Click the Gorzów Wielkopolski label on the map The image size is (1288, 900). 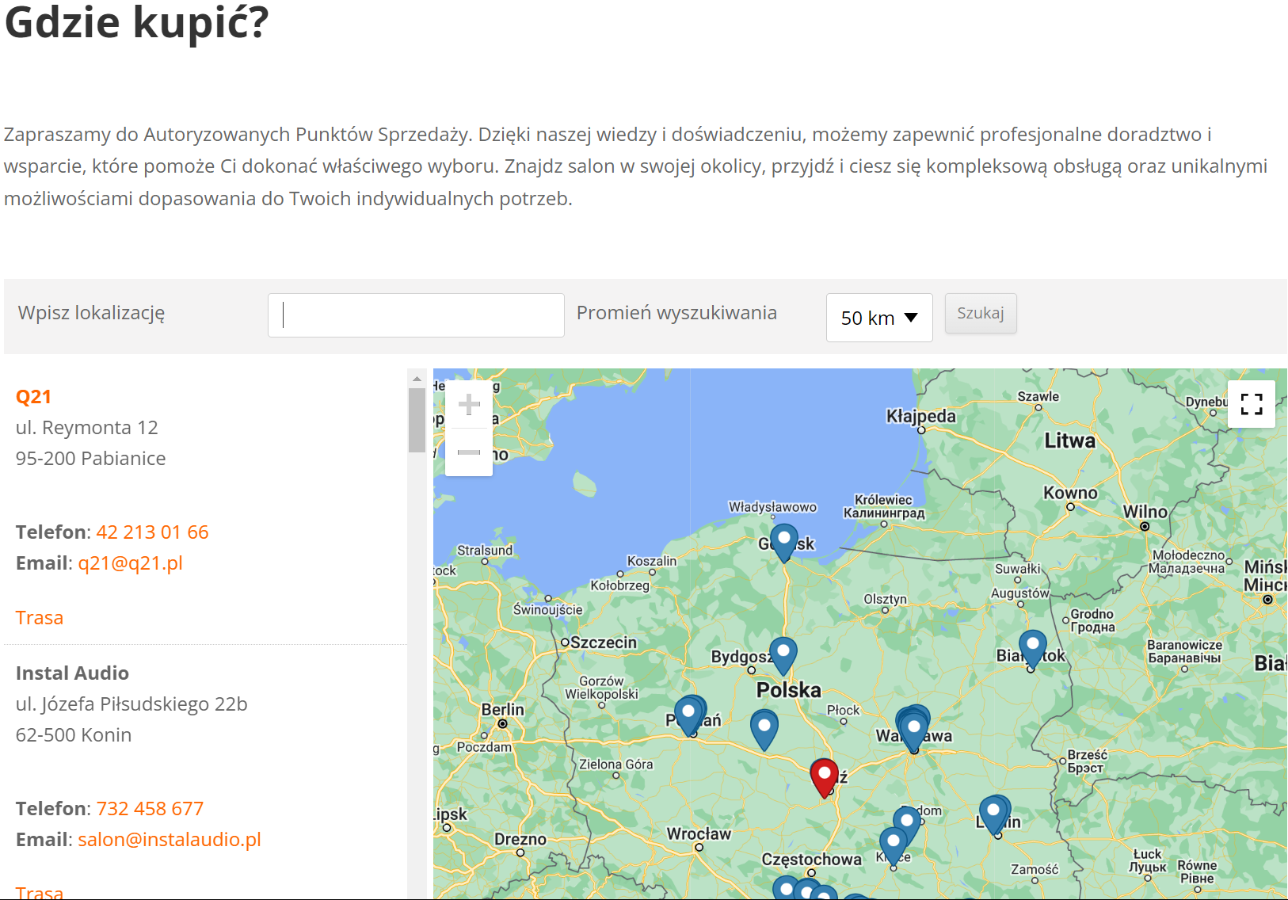click(x=602, y=687)
